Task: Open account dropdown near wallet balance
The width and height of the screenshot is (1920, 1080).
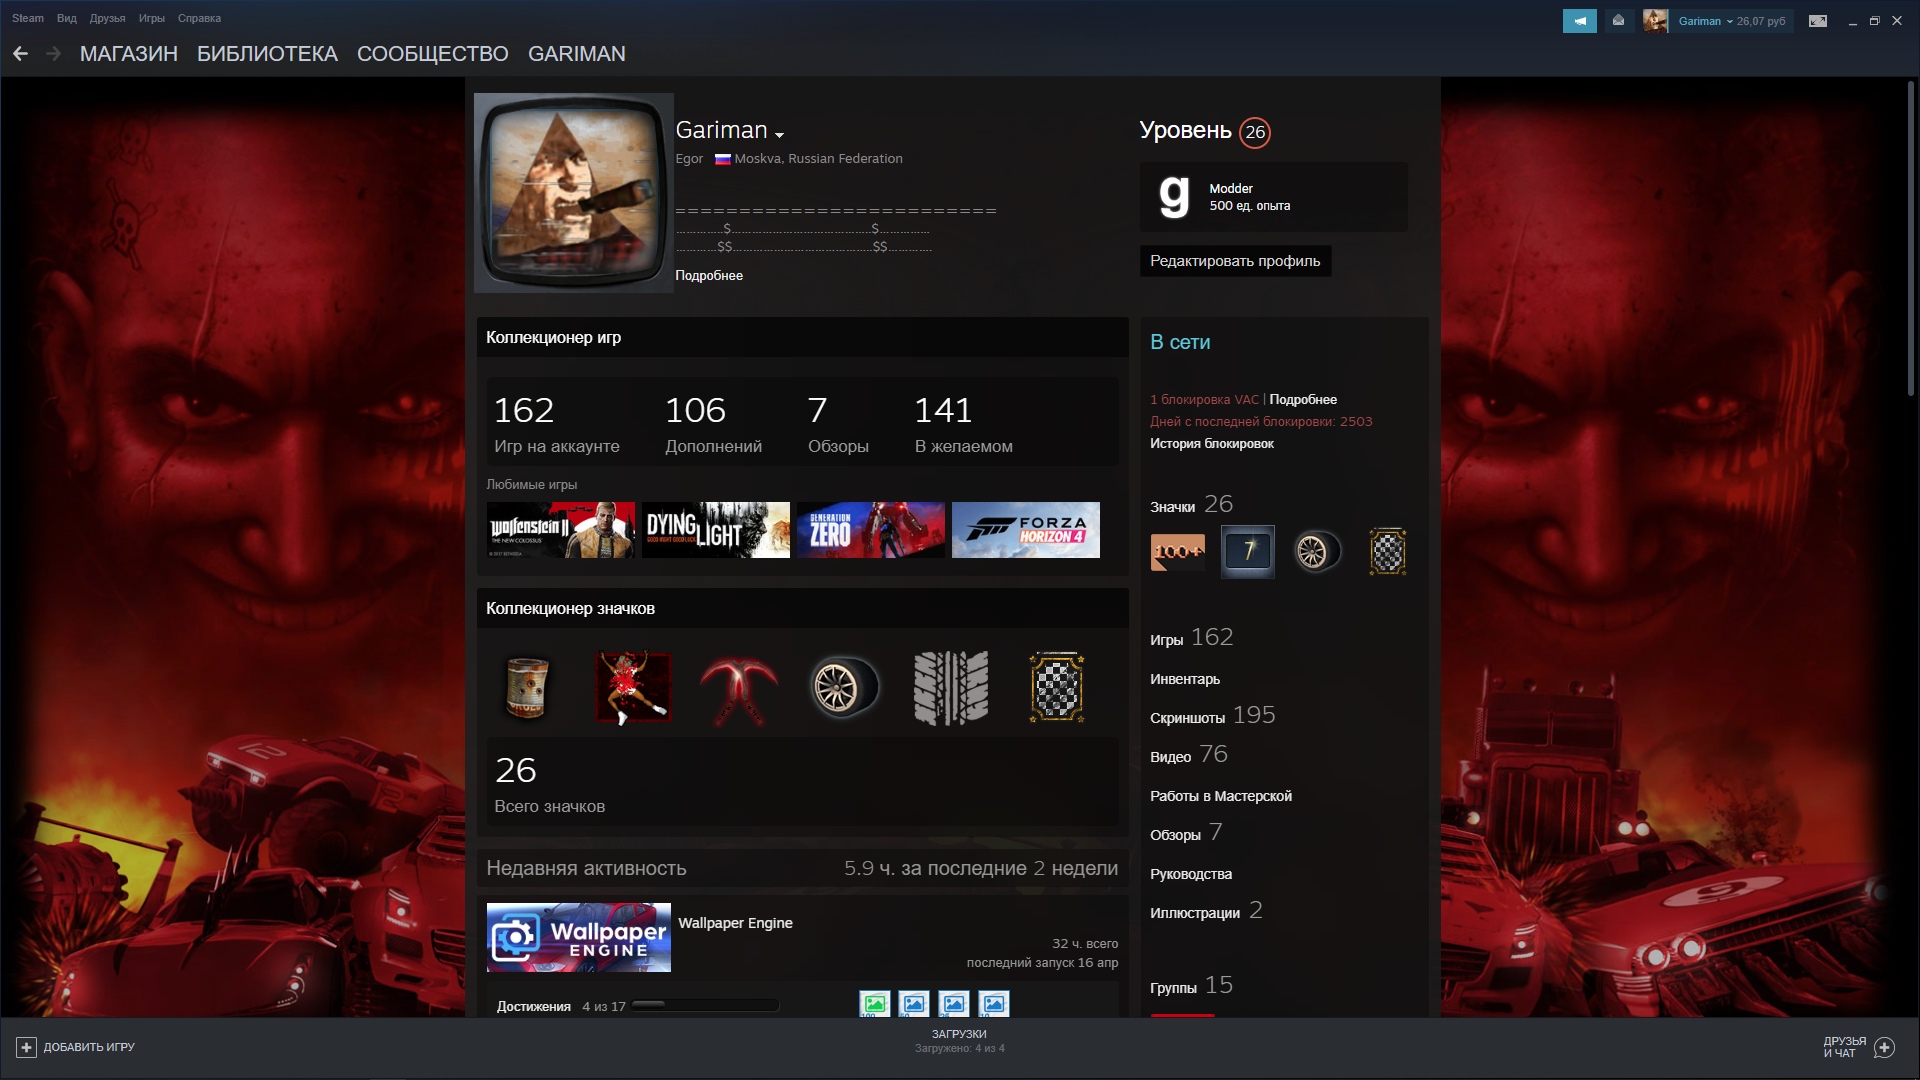Action: (1729, 21)
